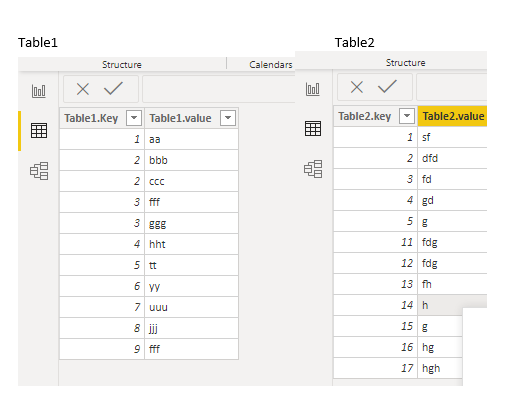The width and height of the screenshot is (508, 397).
Task: Select Table2.key column header
Action: [375, 116]
